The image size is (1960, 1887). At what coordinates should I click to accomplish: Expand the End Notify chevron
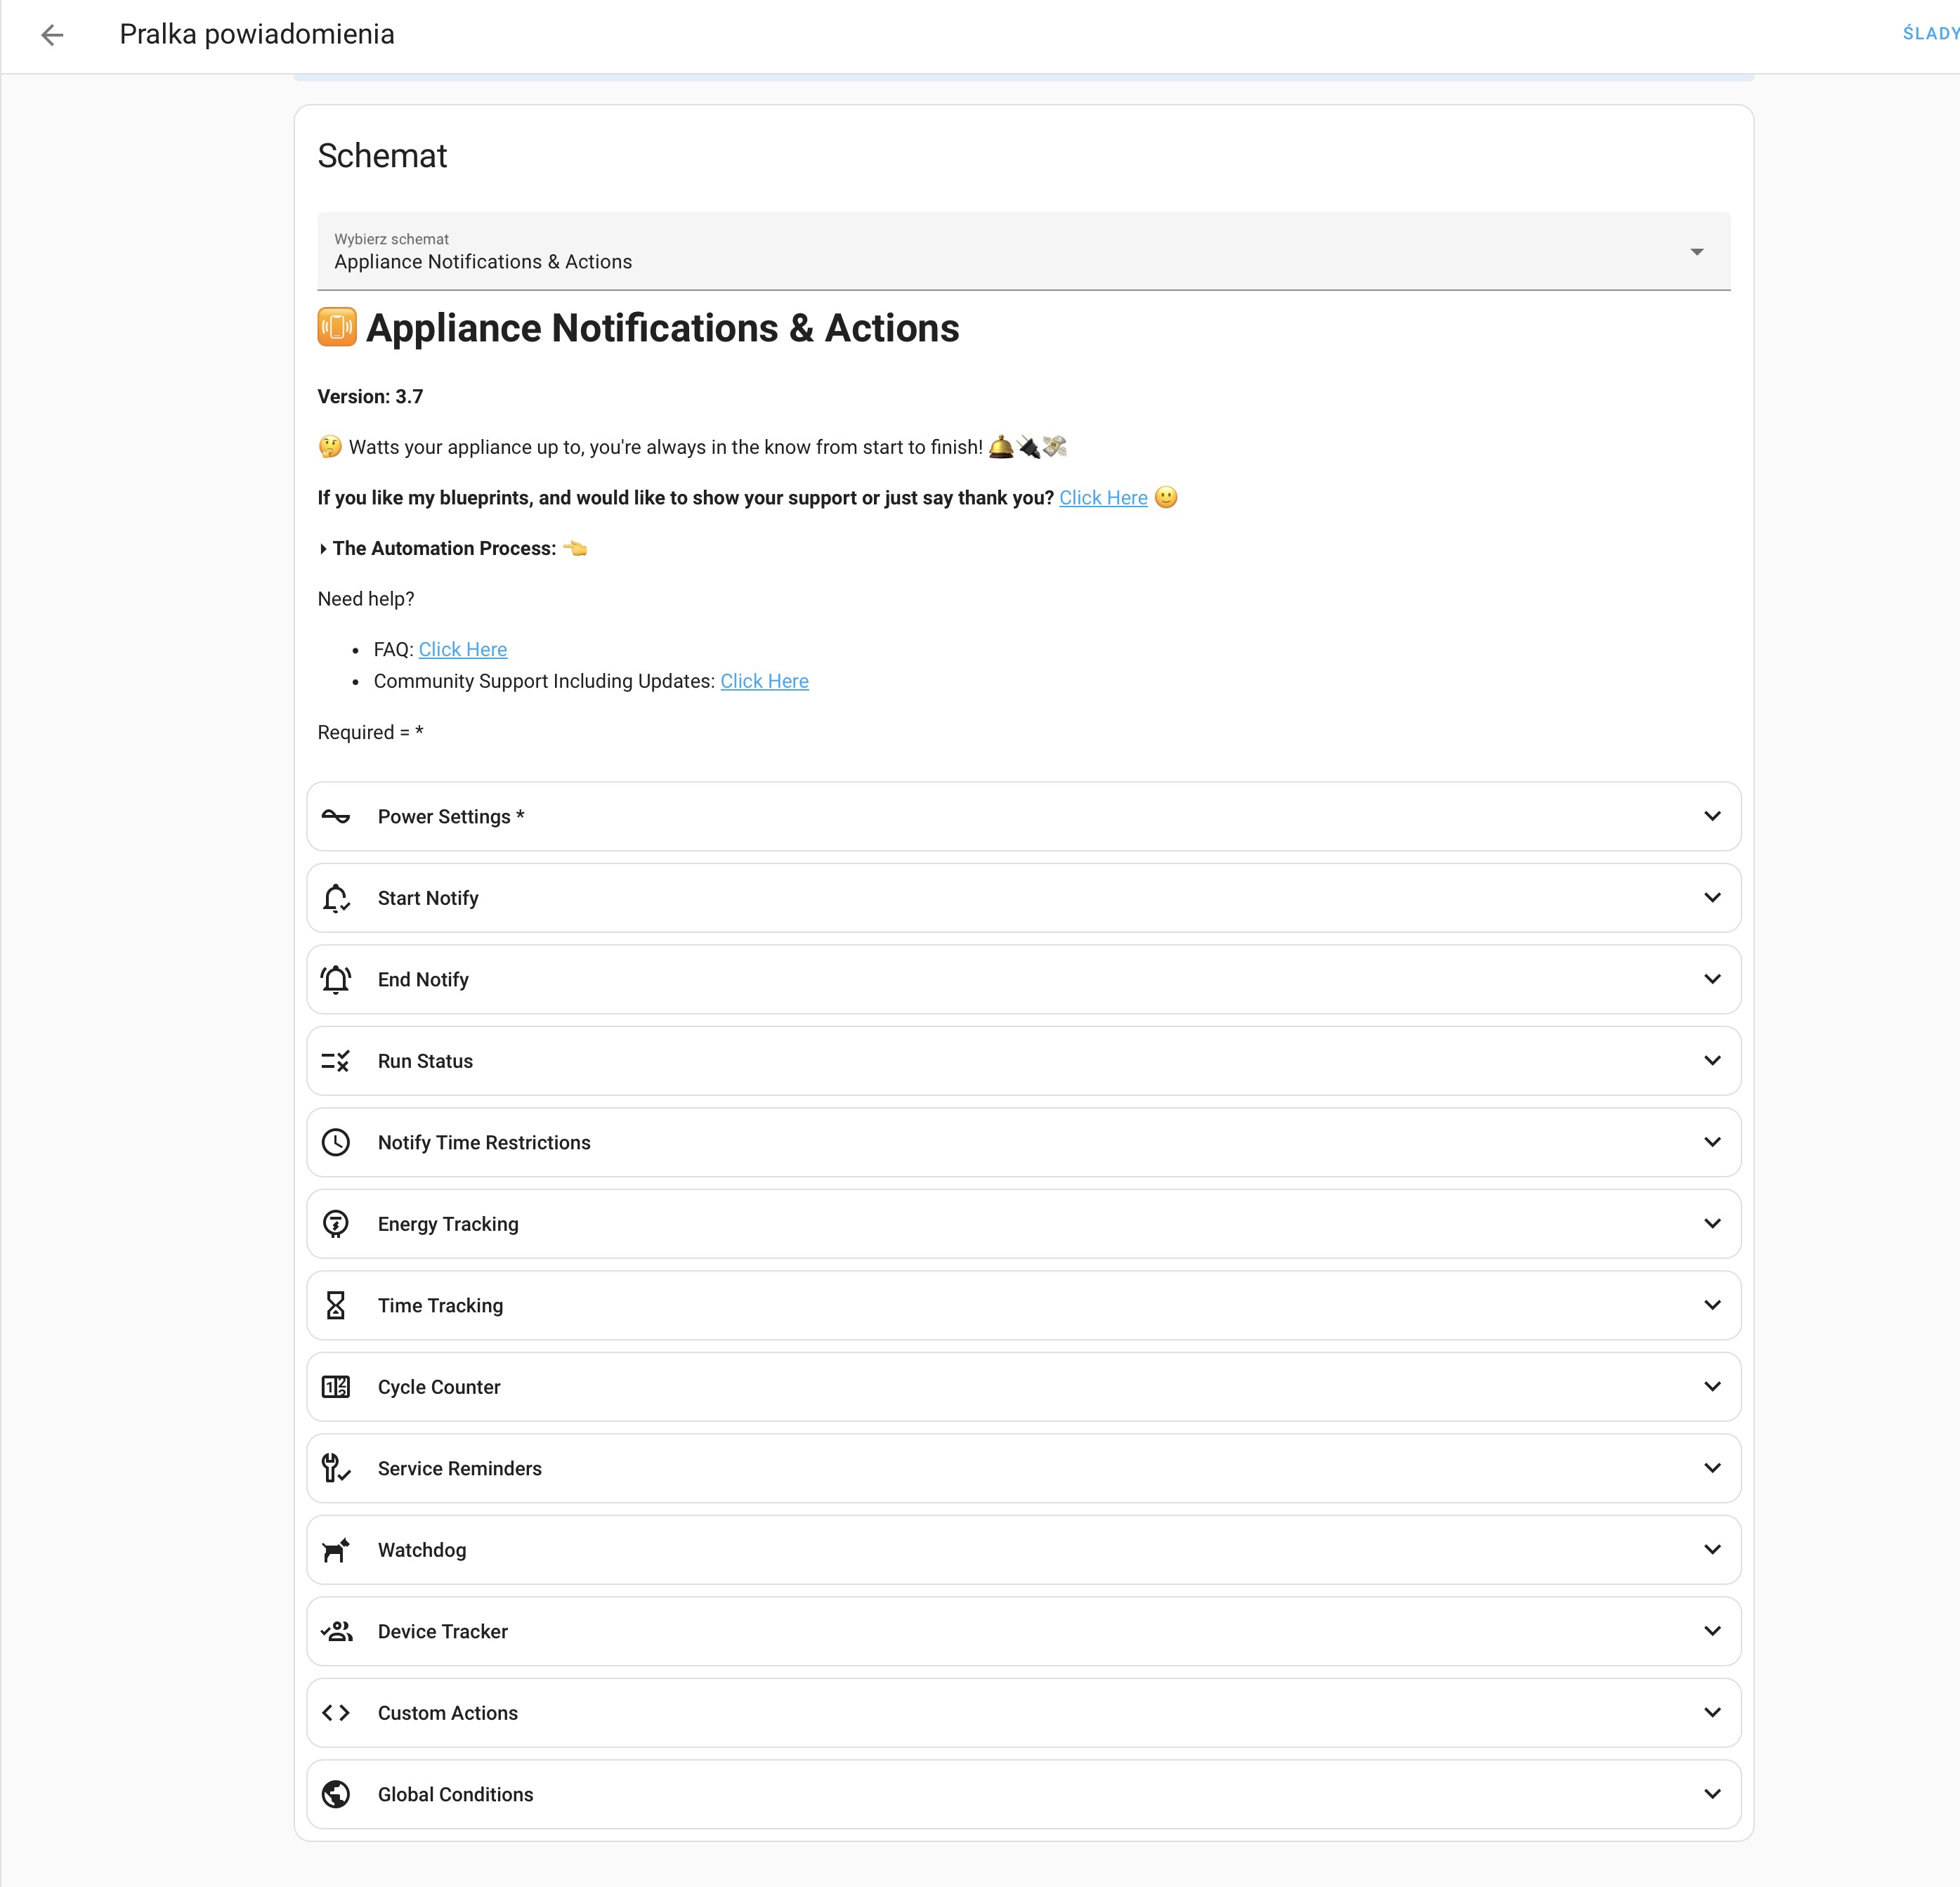tap(1712, 979)
